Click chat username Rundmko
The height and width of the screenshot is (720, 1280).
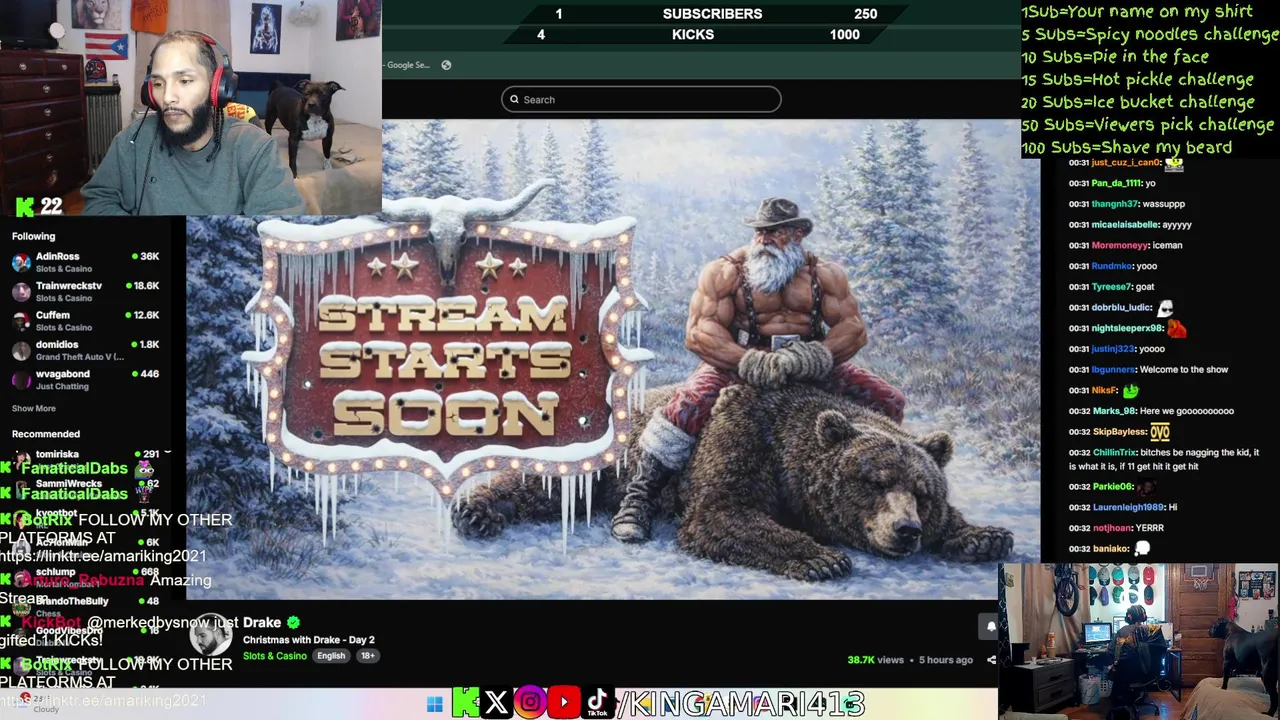coord(1111,266)
